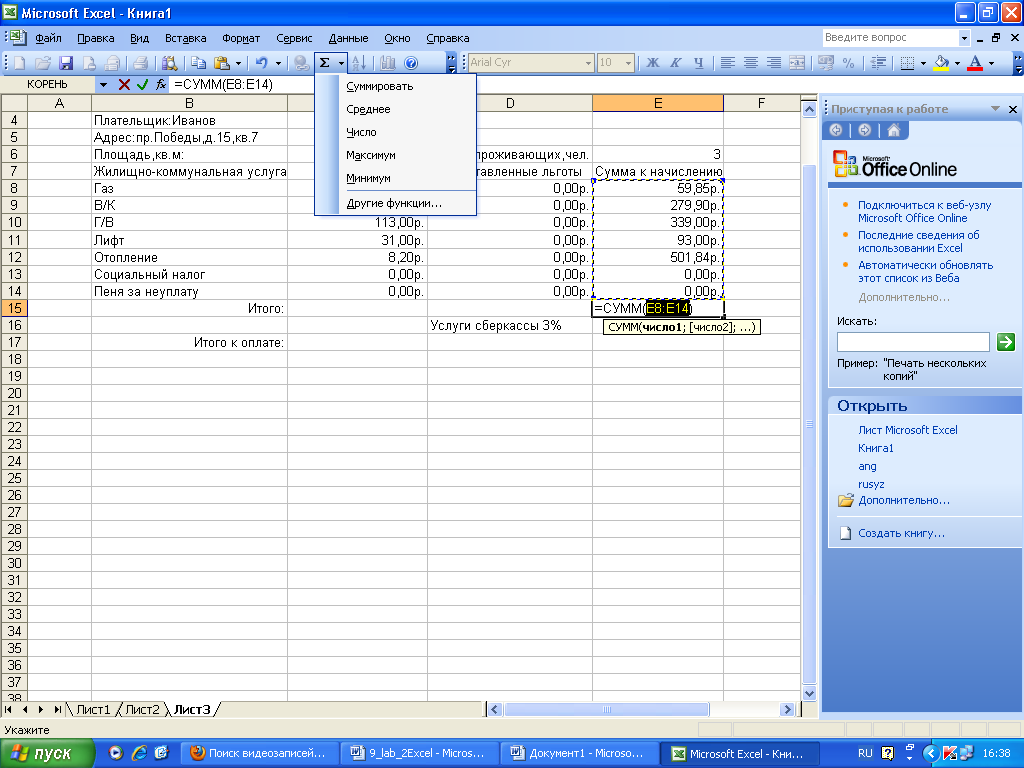Expand task pane title dropdown
The image size is (1024, 768).
(995, 109)
